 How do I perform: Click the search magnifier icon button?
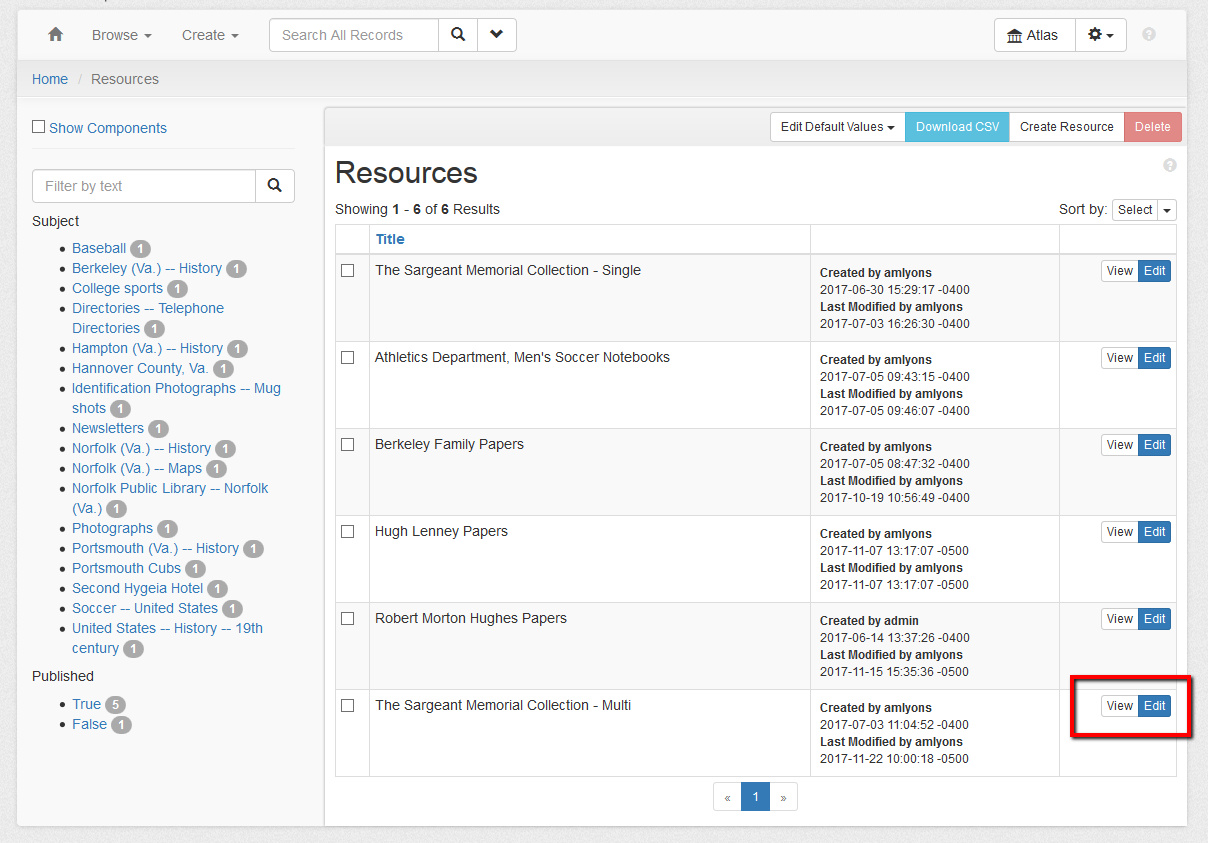pos(458,35)
